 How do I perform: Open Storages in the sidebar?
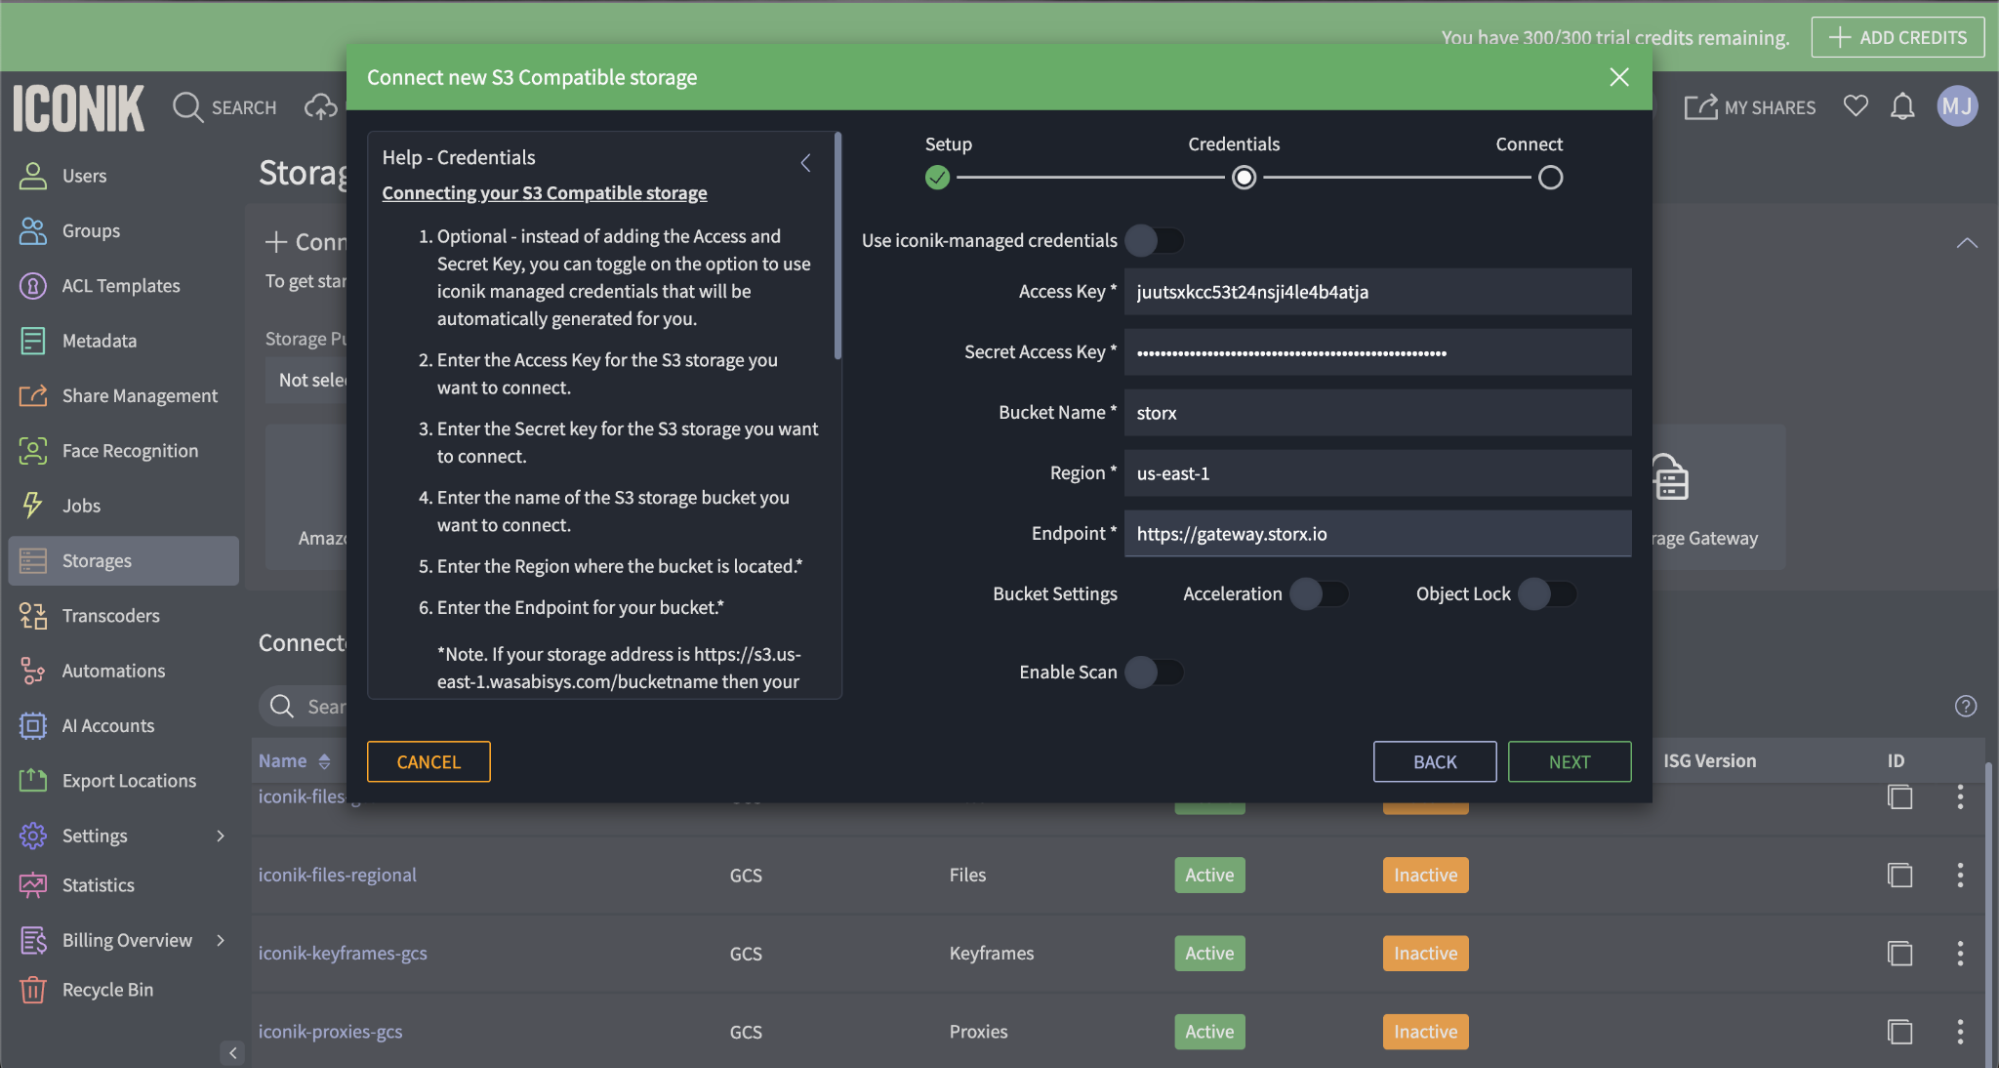pos(124,561)
